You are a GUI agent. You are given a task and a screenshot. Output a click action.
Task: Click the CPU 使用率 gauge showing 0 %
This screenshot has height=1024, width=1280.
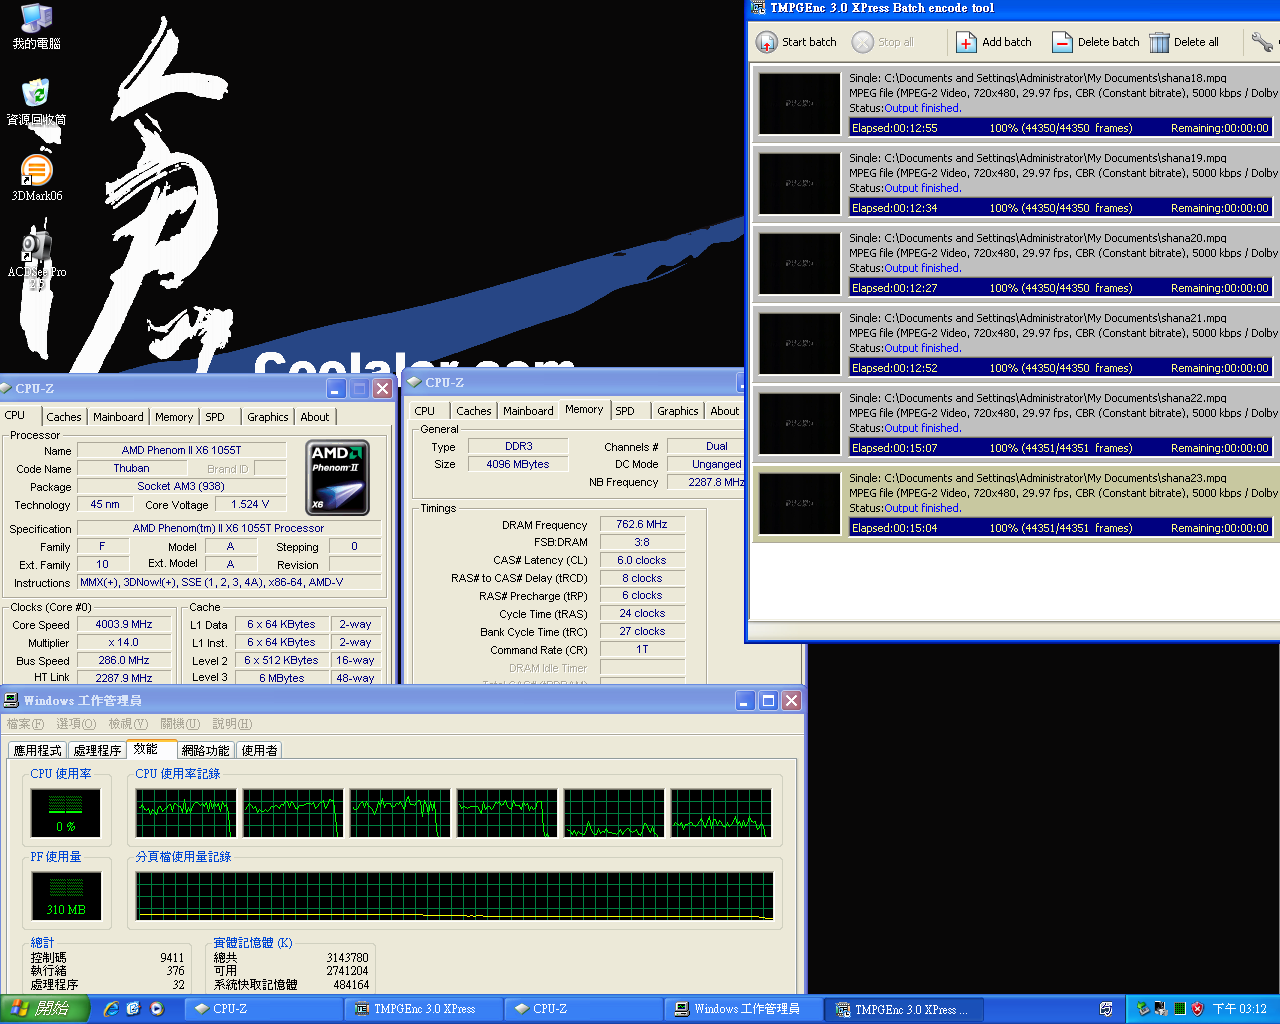pos(66,813)
